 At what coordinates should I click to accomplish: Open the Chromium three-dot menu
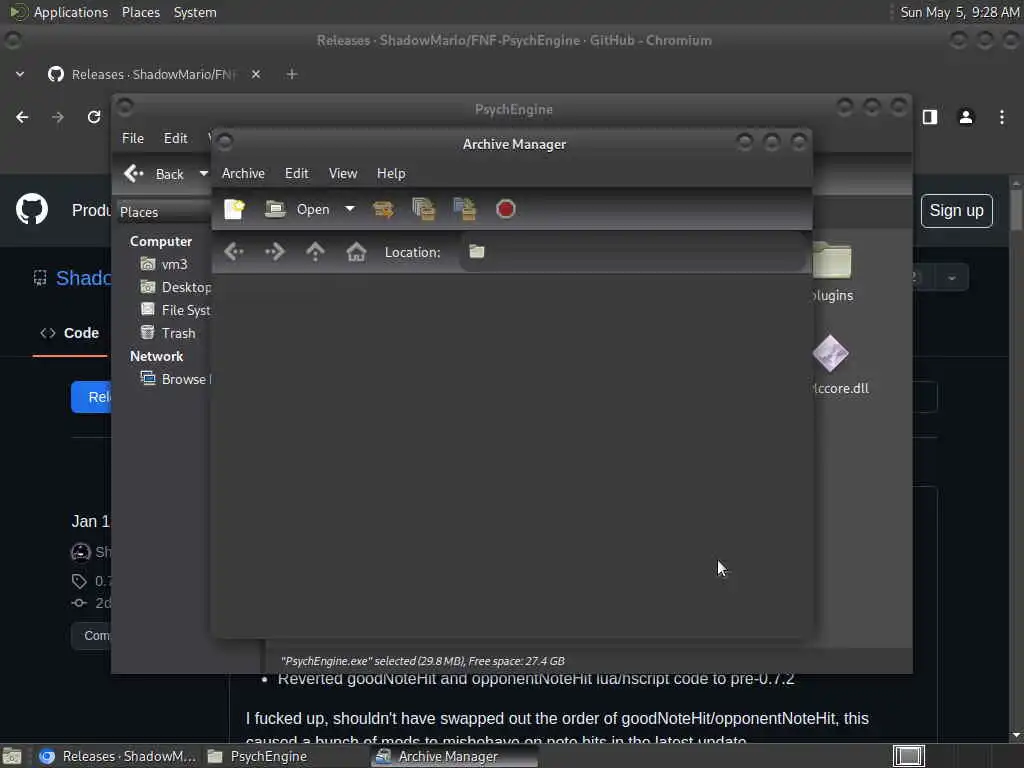coord(1002,117)
